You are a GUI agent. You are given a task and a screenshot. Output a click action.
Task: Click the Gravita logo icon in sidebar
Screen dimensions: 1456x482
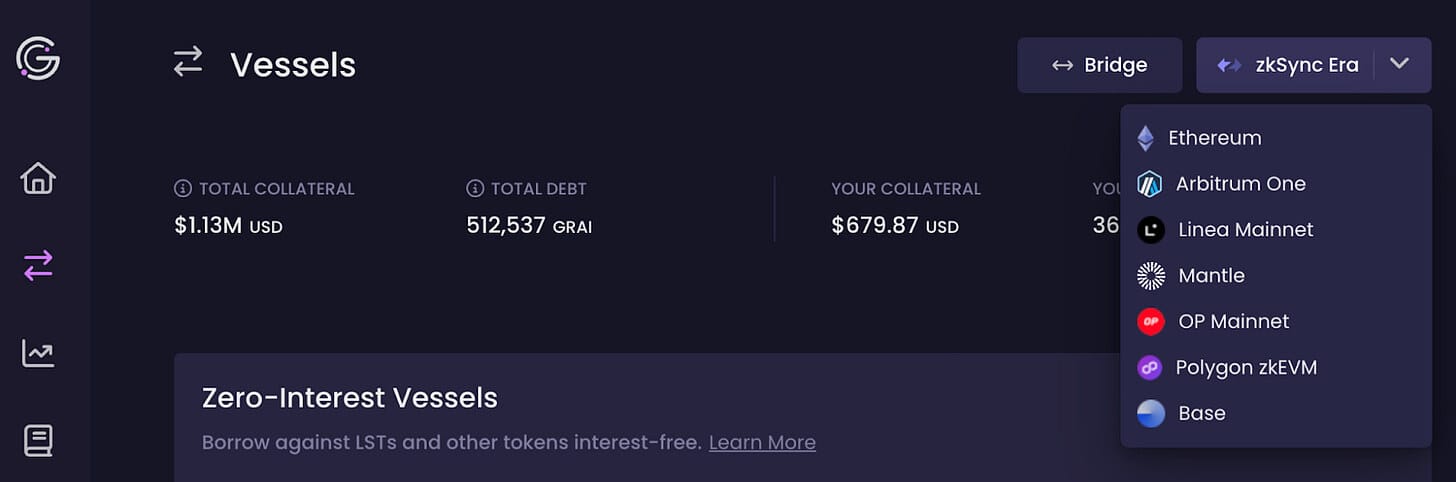pos(38,60)
